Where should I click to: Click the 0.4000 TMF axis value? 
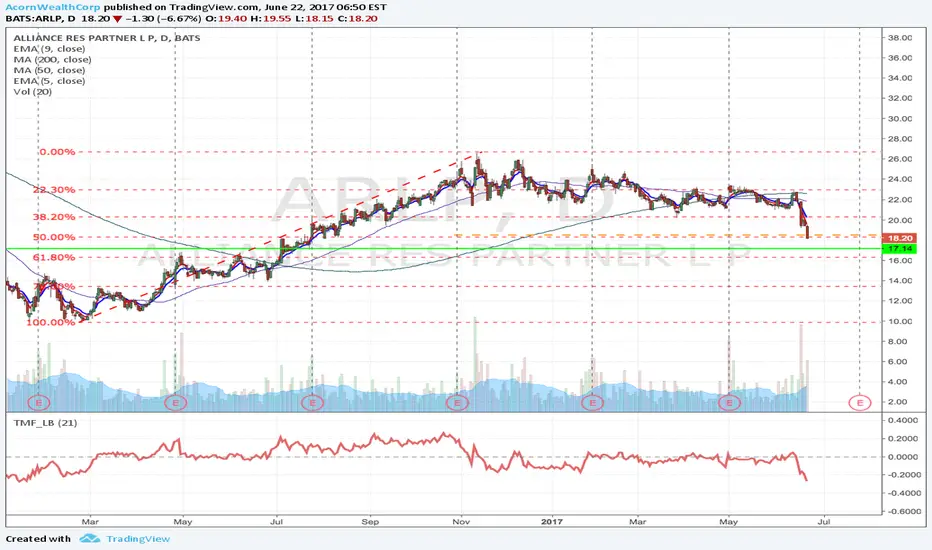[902, 420]
